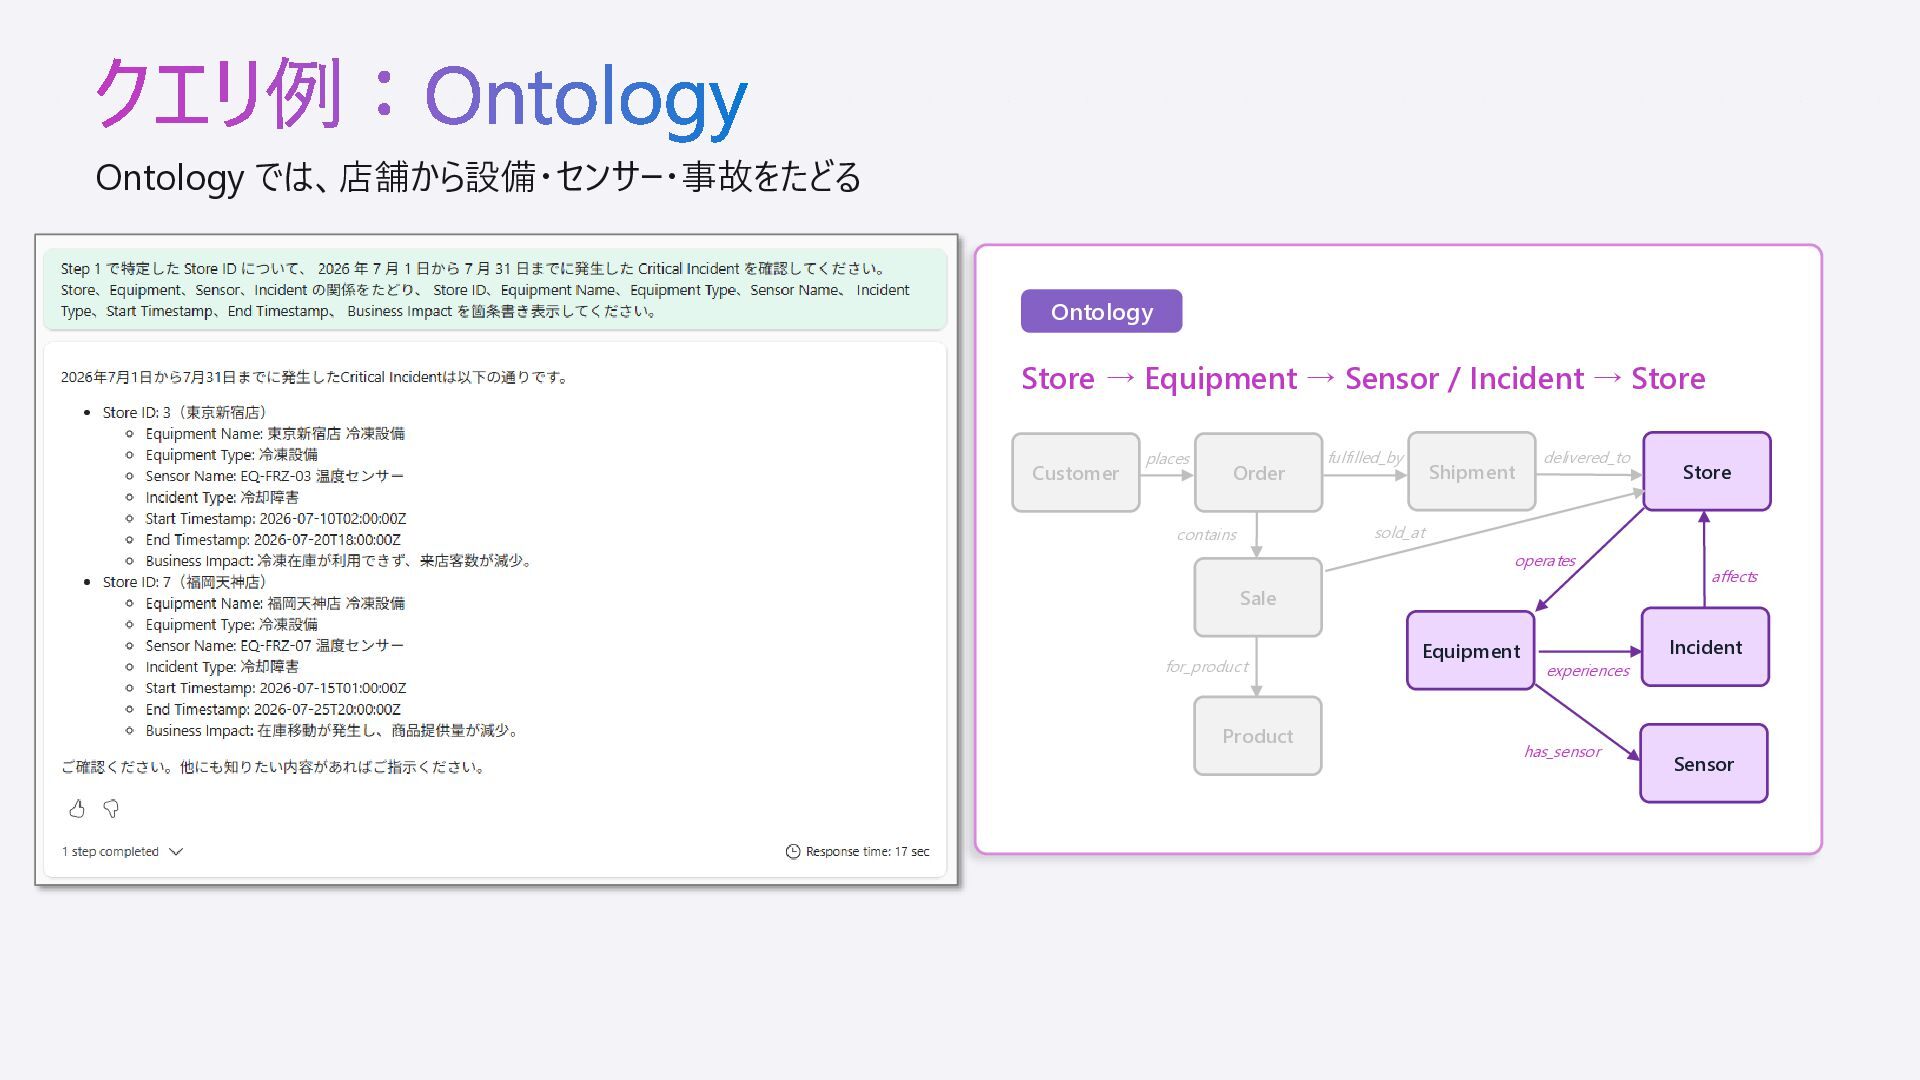The height and width of the screenshot is (1080, 1920).
Task: Click 'Sensor Name: EQ-FRZ-03 温度センサー' line
Action: tap(274, 476)
